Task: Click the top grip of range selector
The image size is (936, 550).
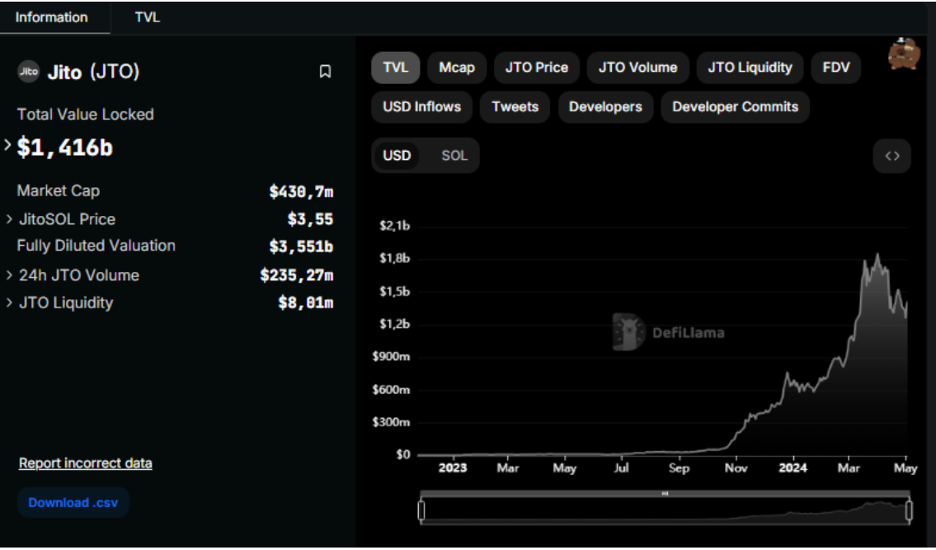Action: [x=664, y=494]
